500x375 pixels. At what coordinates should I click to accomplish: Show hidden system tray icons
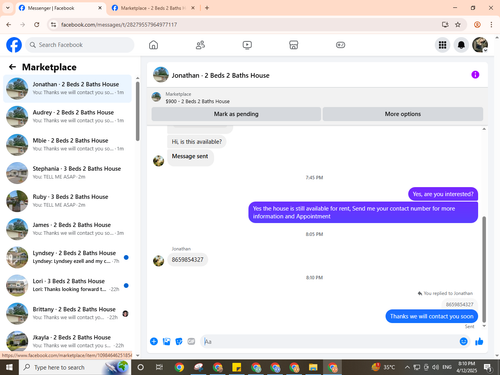[x=407, y=367]
